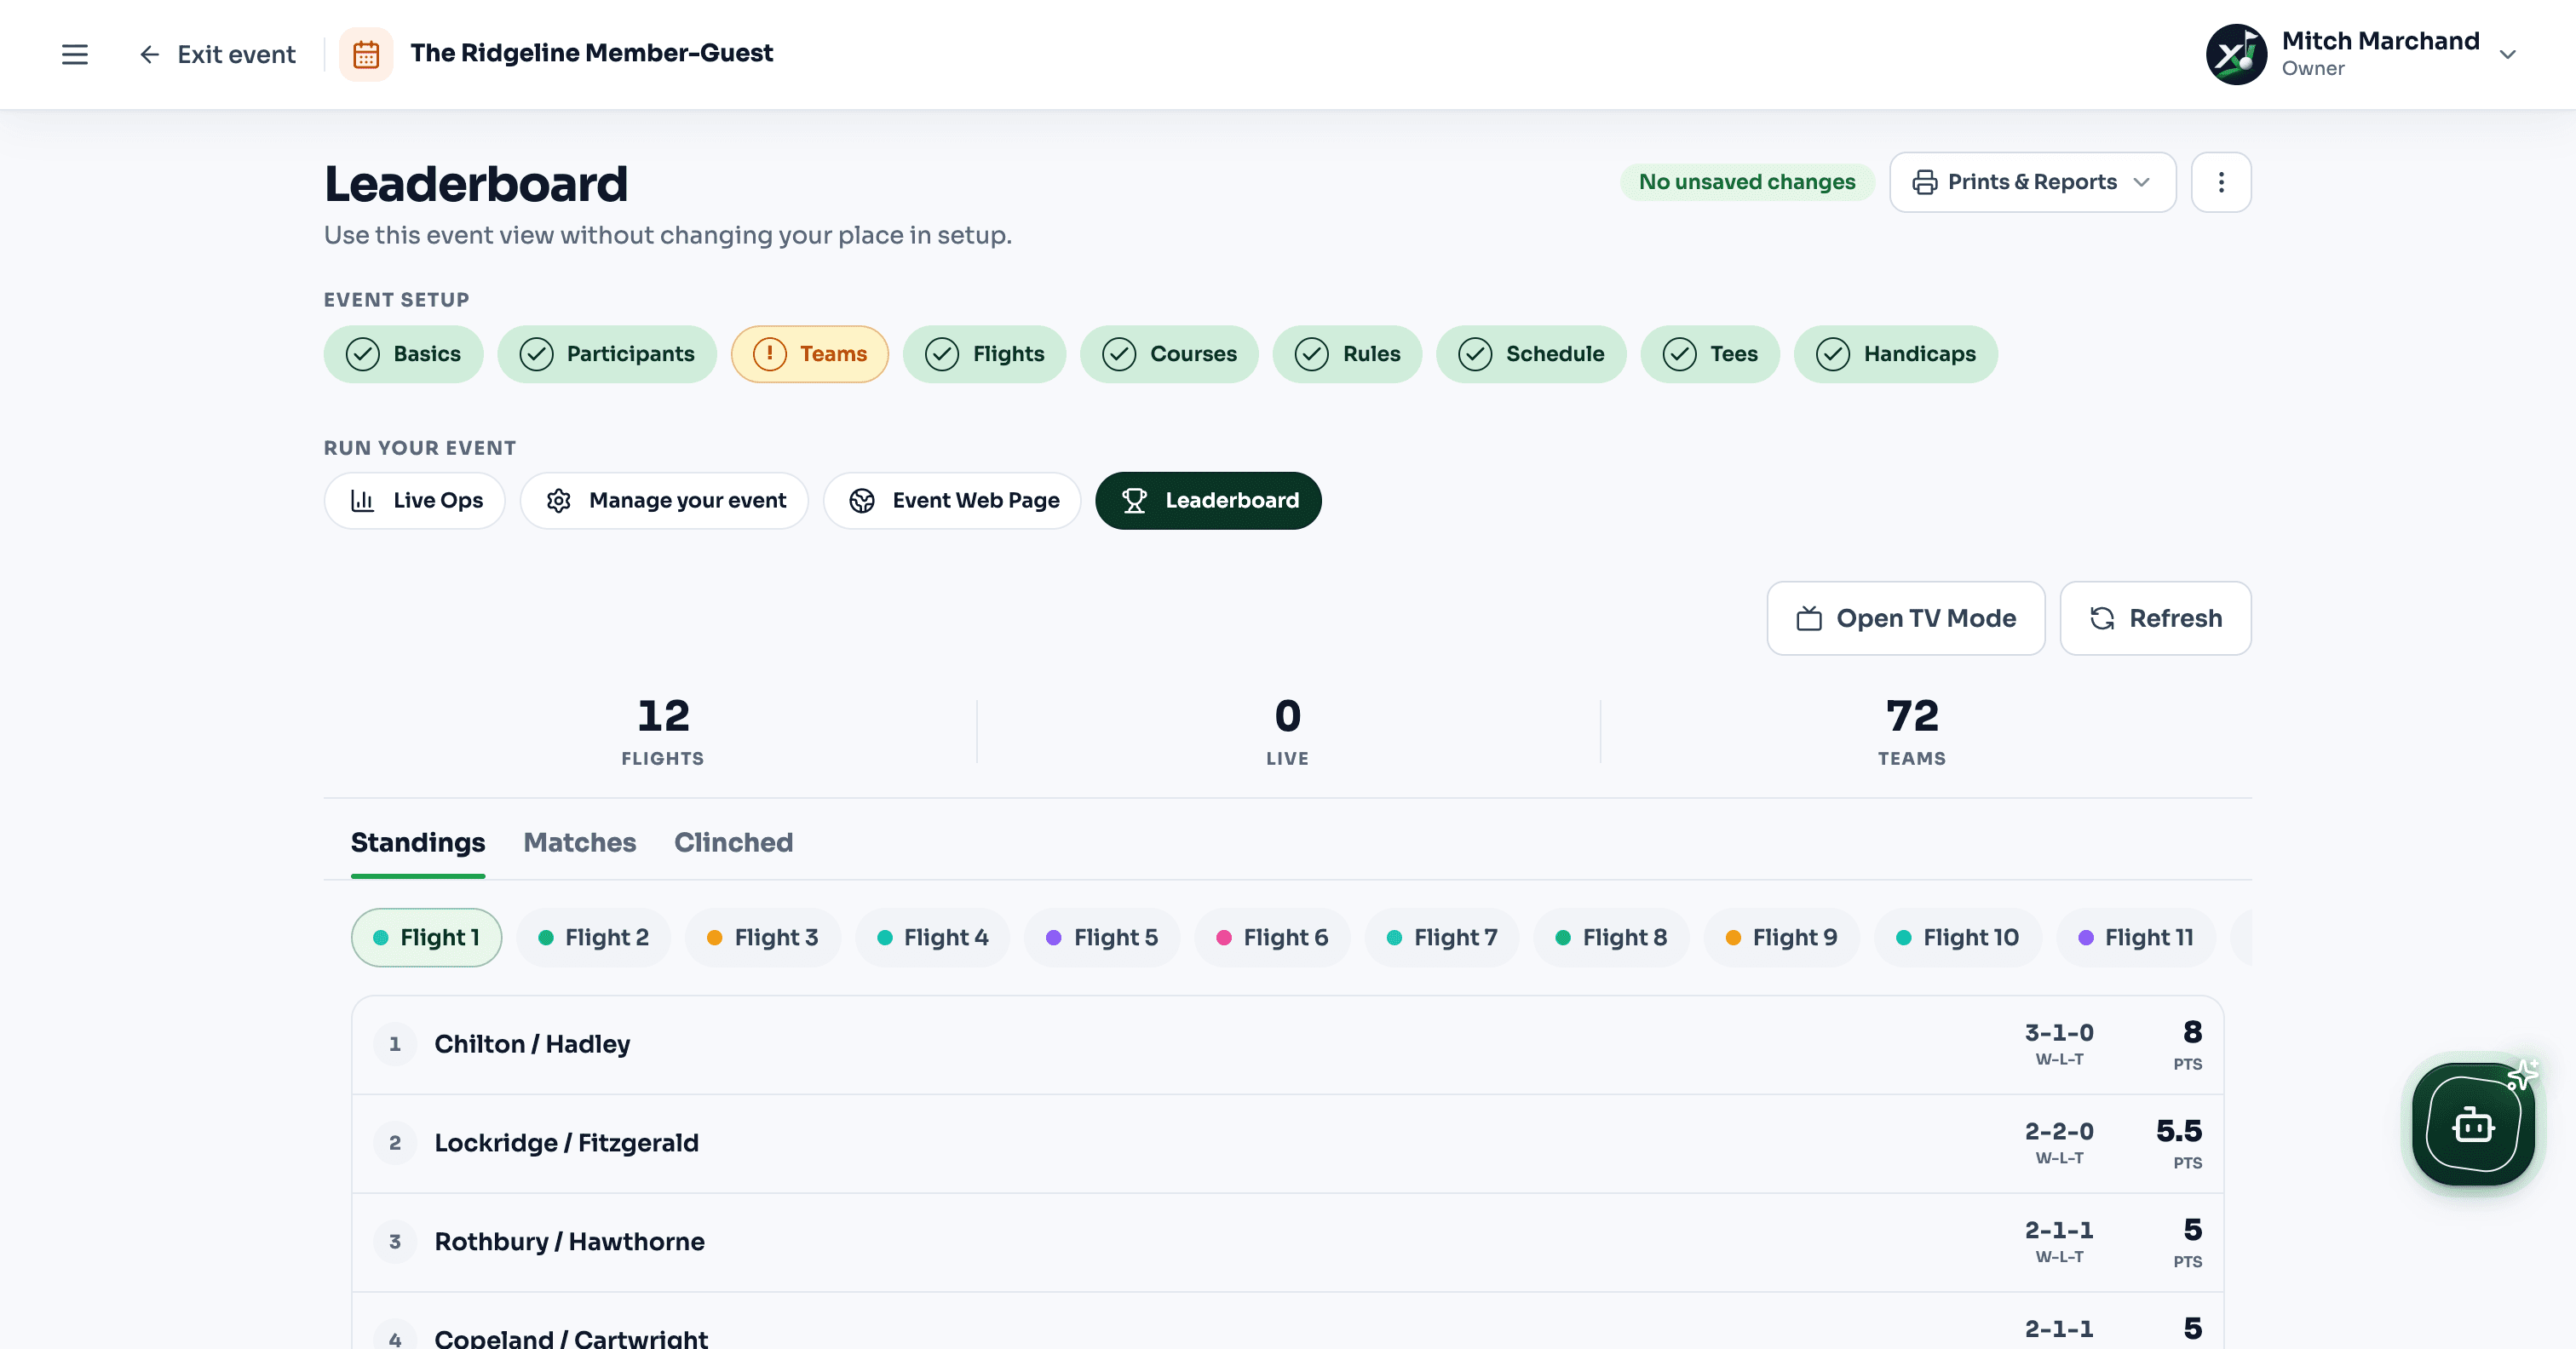Select the Flight 2 filter chip

593,938
